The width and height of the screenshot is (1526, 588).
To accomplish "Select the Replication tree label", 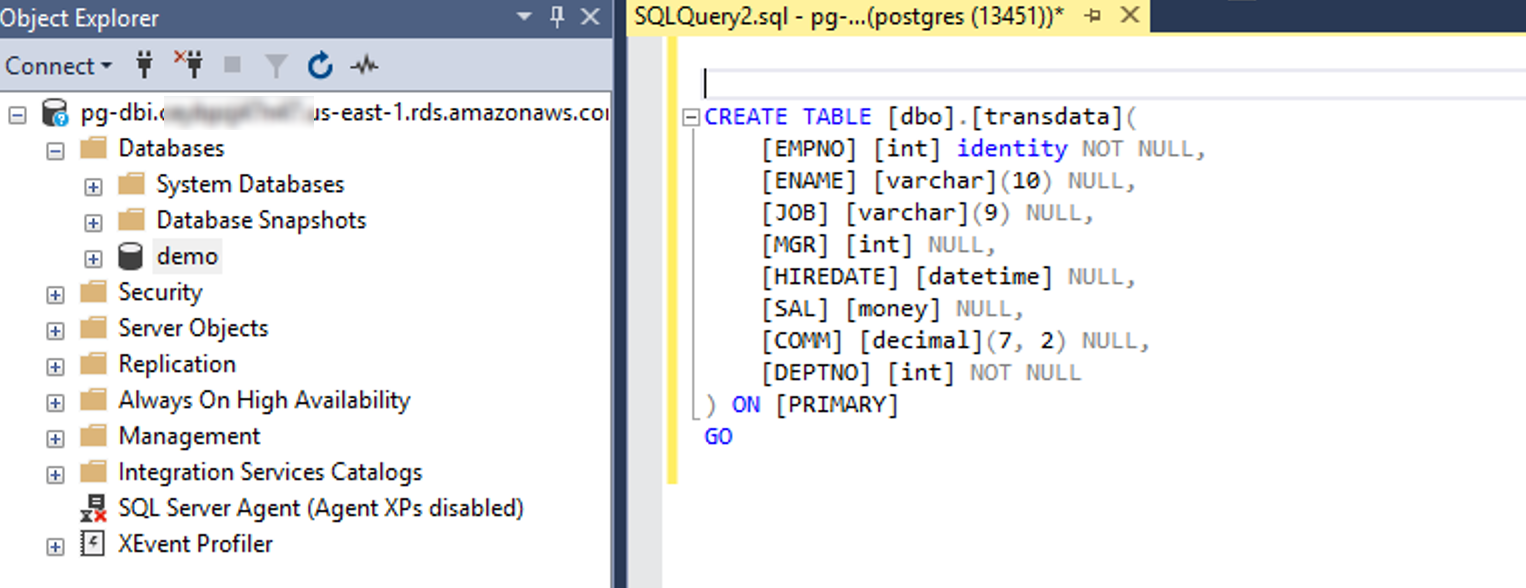I will [x=177, y=364].
